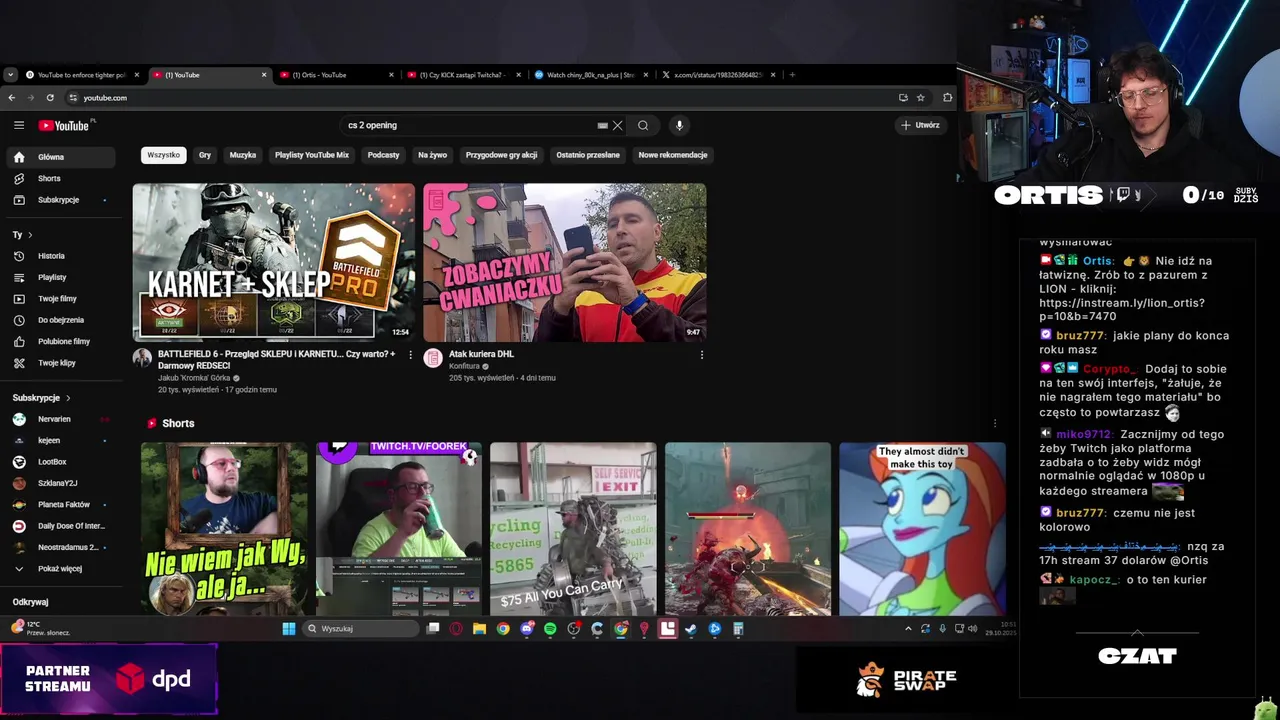Click the Windows taskbar Wyszukaj search box
This screenshot has height=720, width=1280.
[x=360, y=629]
